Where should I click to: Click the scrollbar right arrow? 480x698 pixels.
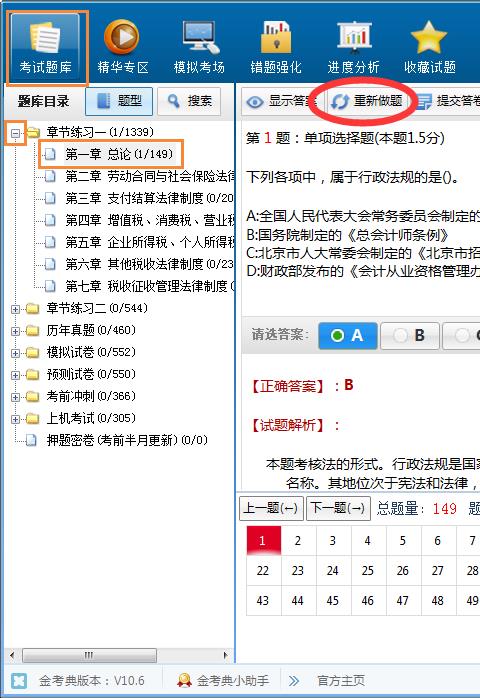[x=226, y=655]
